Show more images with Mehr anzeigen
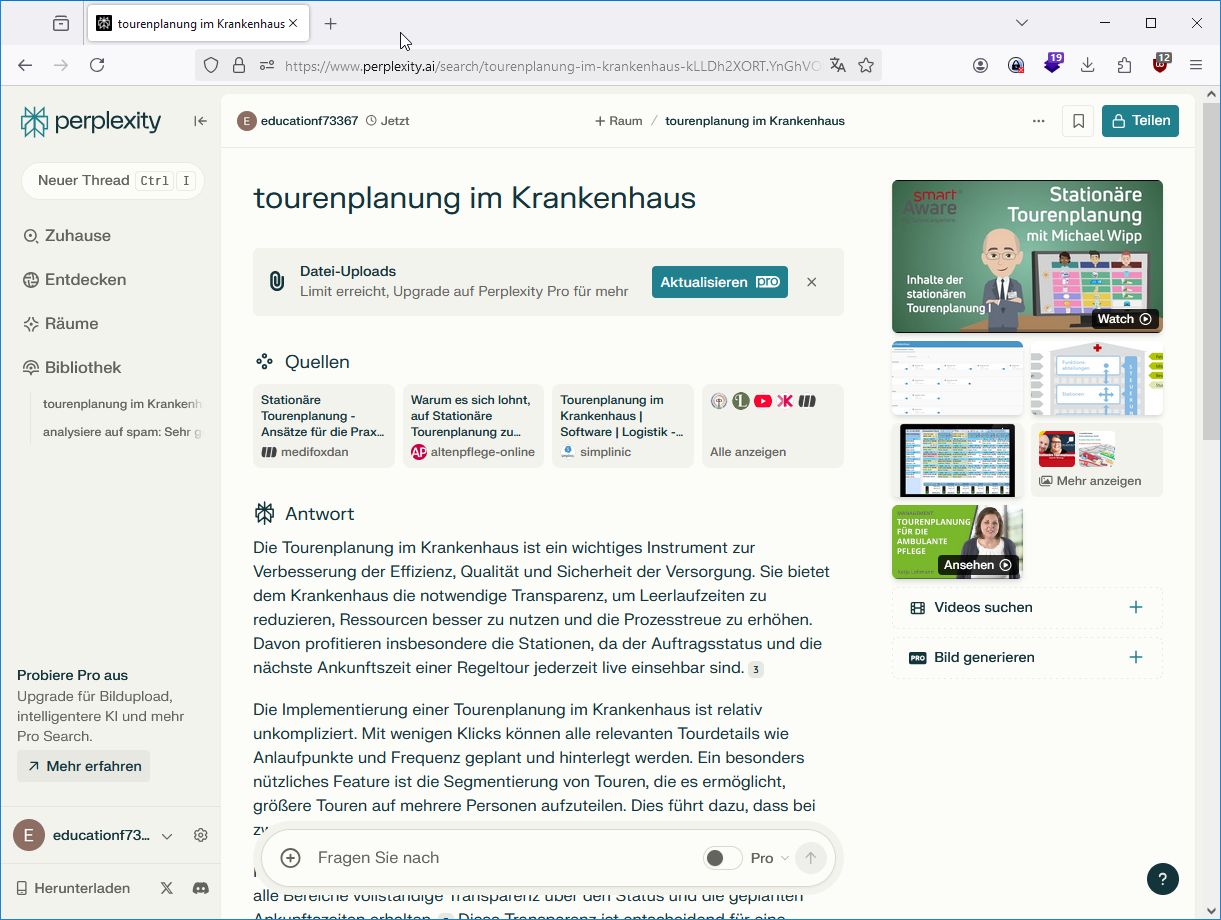This screenshot has height=920, width=1221. tap(1097, 460)
